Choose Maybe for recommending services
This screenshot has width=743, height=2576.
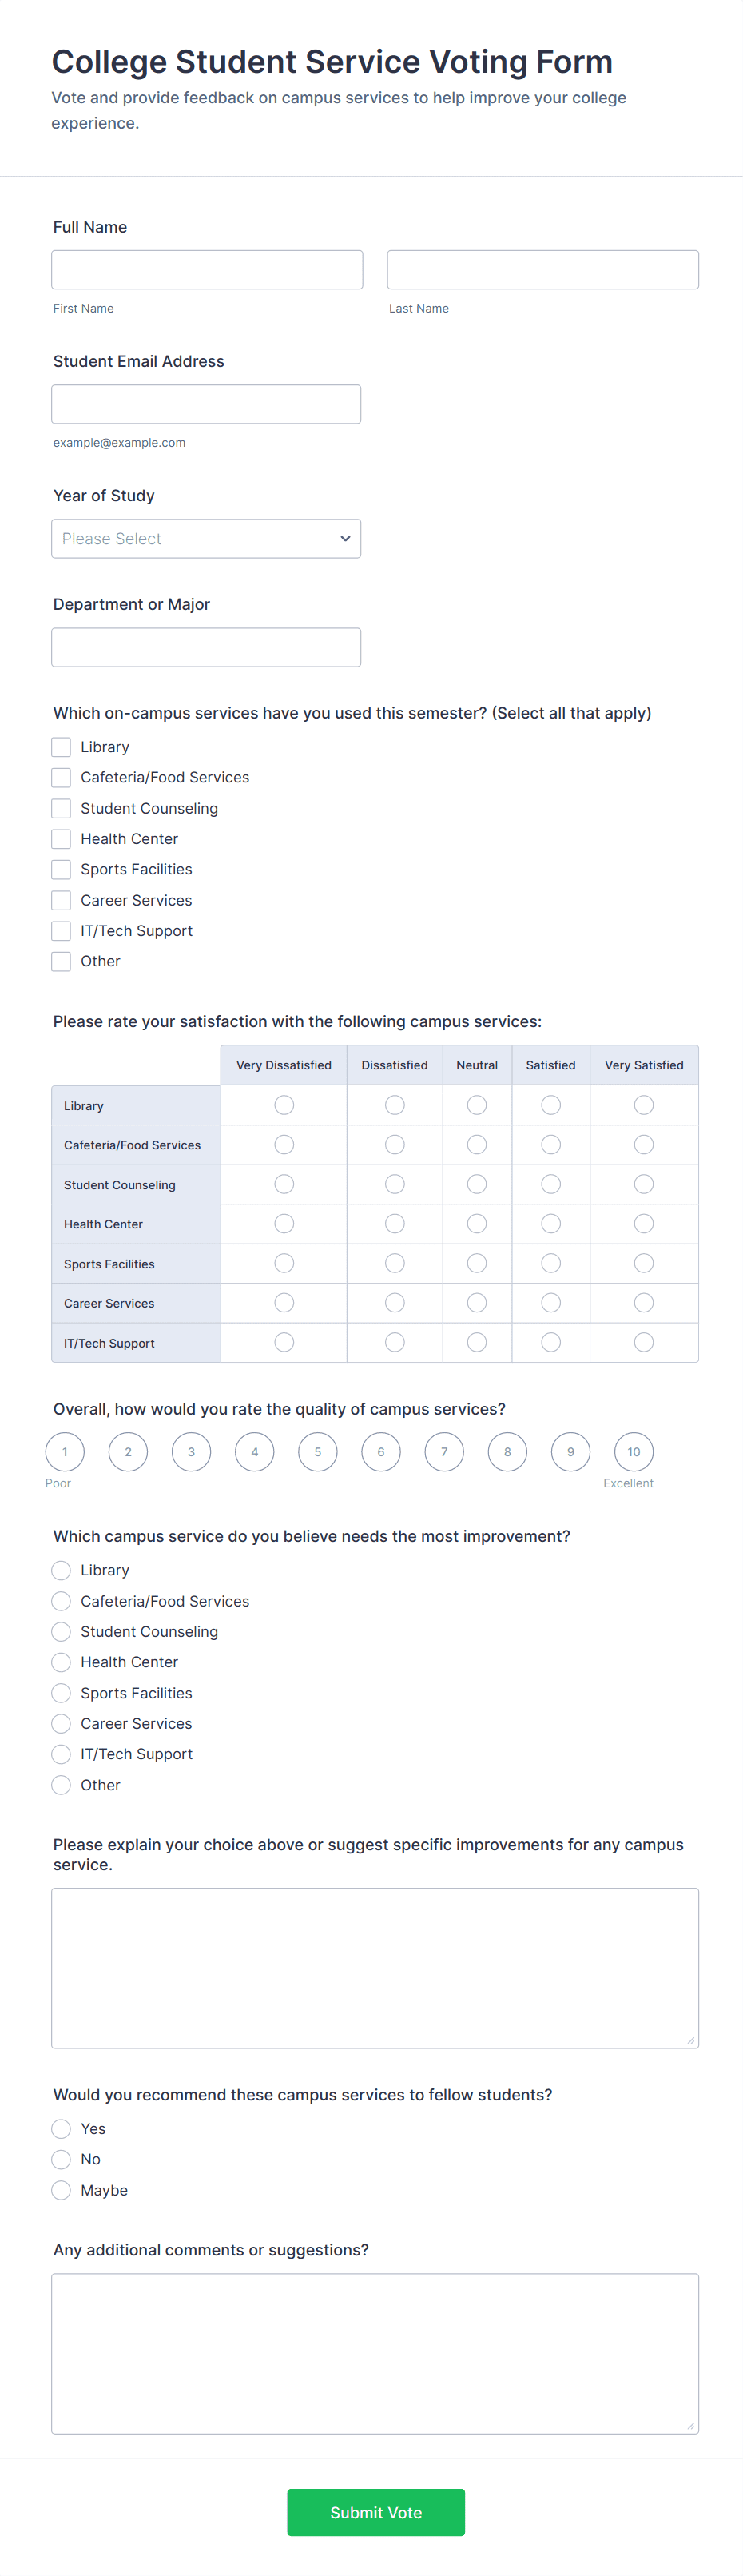(x=61, y=2190)
